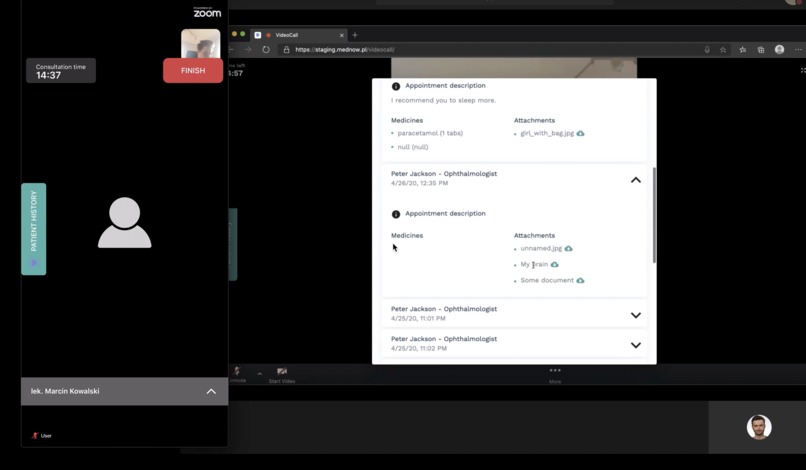Image resolution: width=806 pixels, height=470 pixels.
Task: Open the browser collections icon
Action: pyautogui.click(x=761, y=50)
